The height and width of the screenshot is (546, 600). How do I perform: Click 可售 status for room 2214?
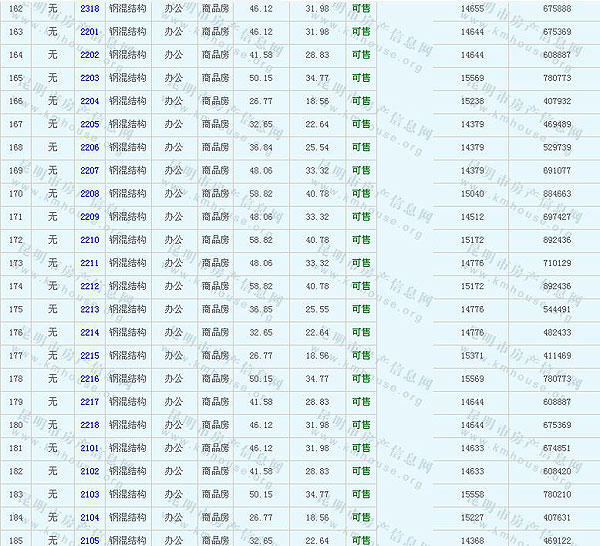click(x=360, y=333)
